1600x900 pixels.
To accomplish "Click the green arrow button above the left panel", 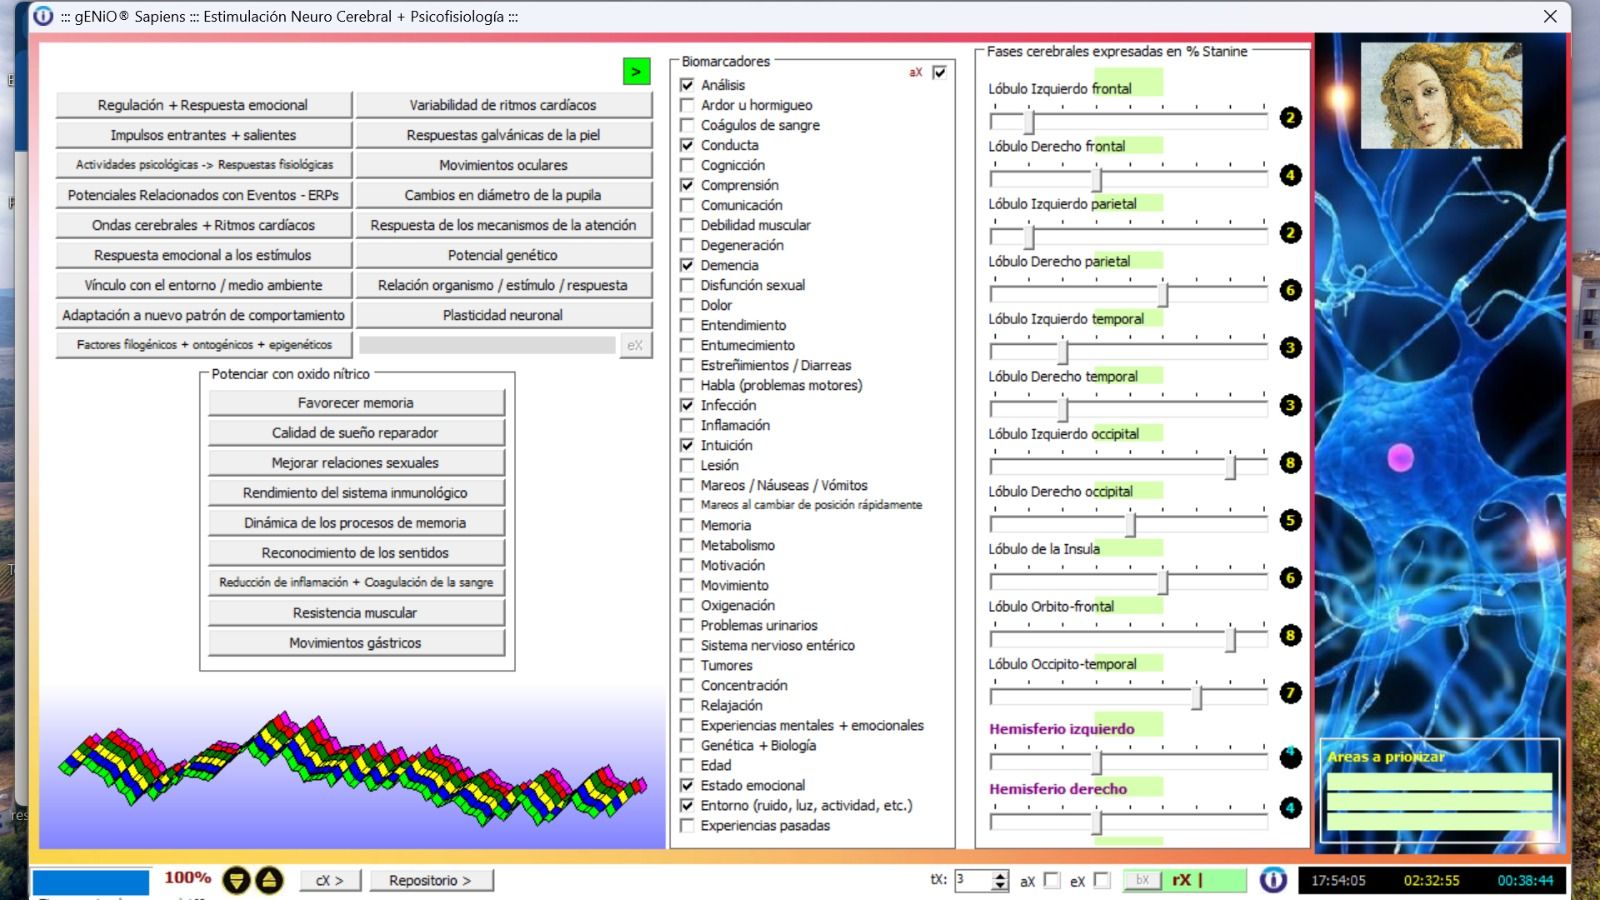I will [636, 71].
